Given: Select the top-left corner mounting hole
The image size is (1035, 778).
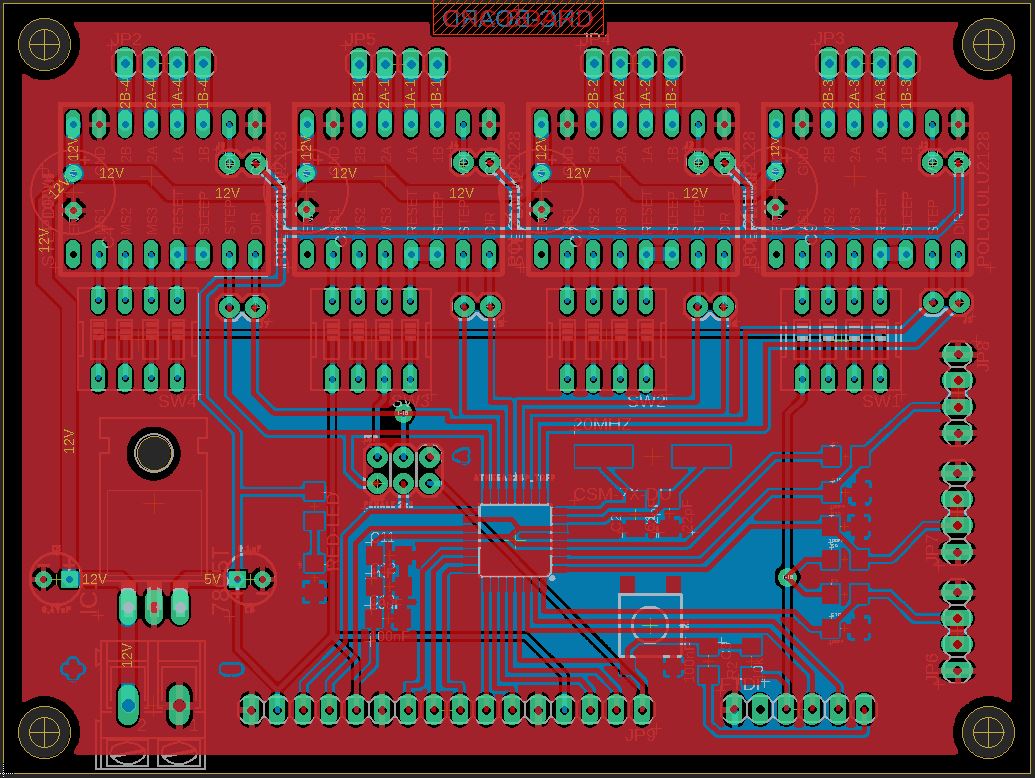Looking at the screenshot, I should pos(45,45).
